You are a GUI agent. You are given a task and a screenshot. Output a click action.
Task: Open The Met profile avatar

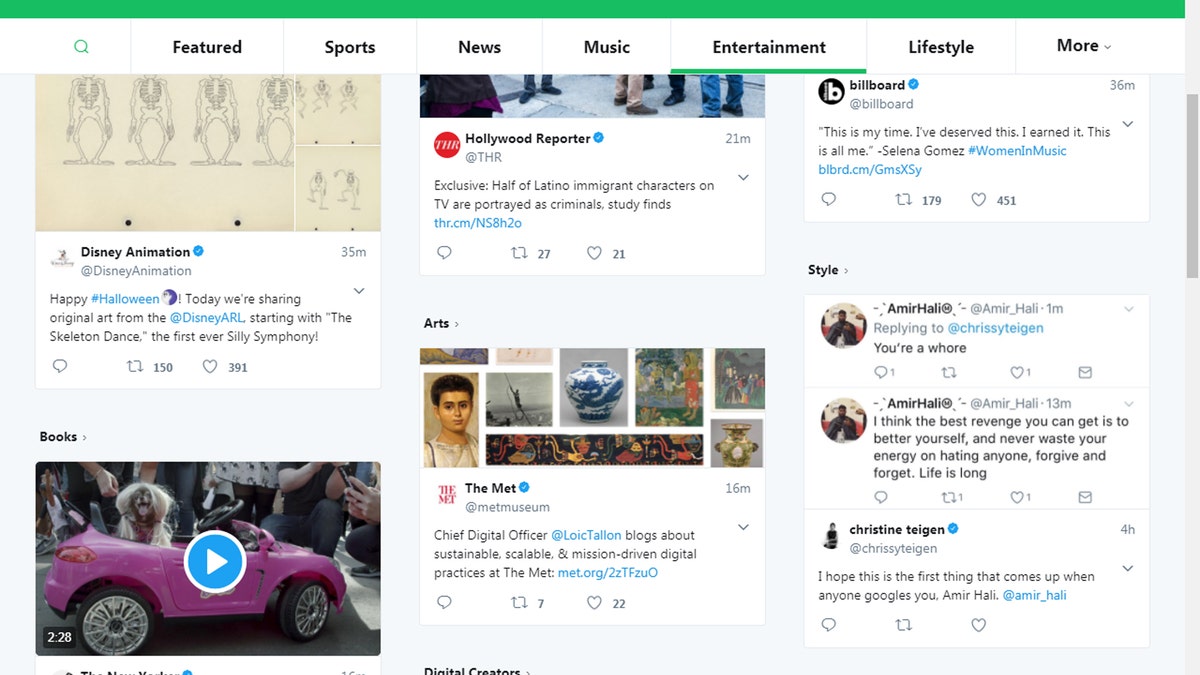[x=446, y=496]
